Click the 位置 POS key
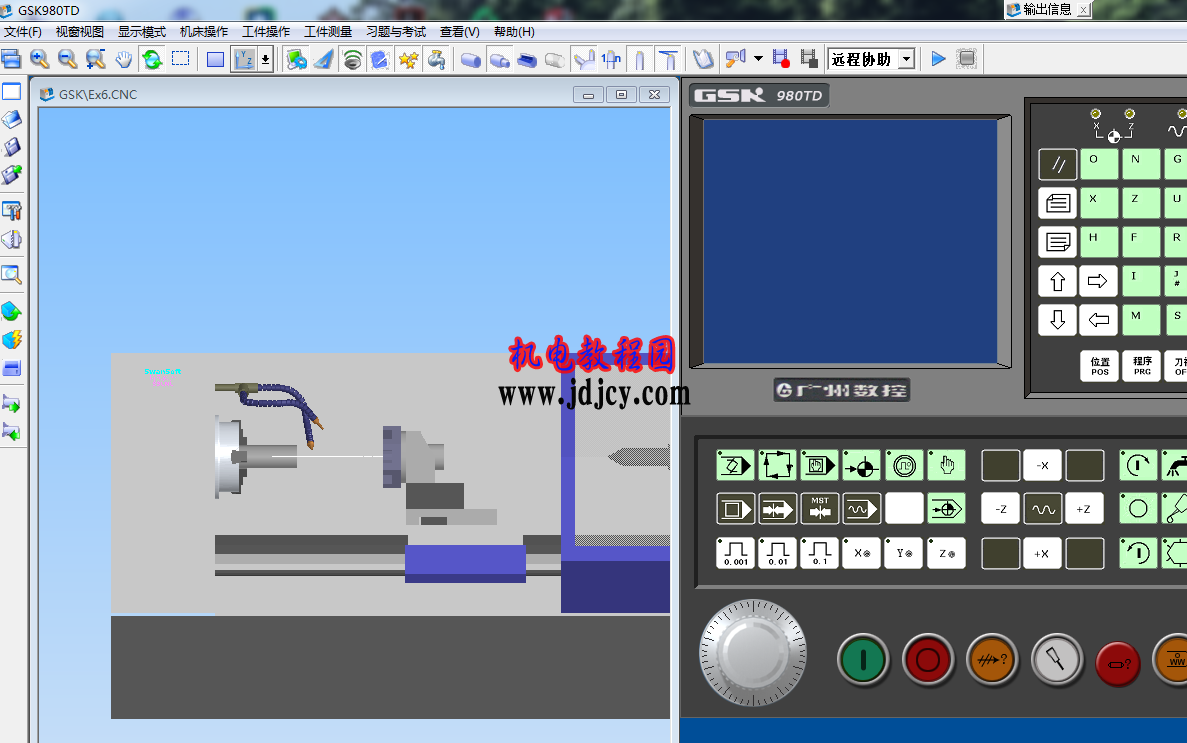Viewport: 1187px width, 743px height. click(x=1100, y=366)
